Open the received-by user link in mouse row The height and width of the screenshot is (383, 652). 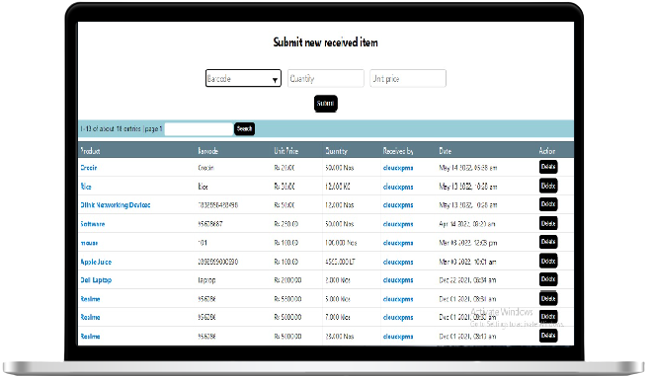[x=398, y=243]
